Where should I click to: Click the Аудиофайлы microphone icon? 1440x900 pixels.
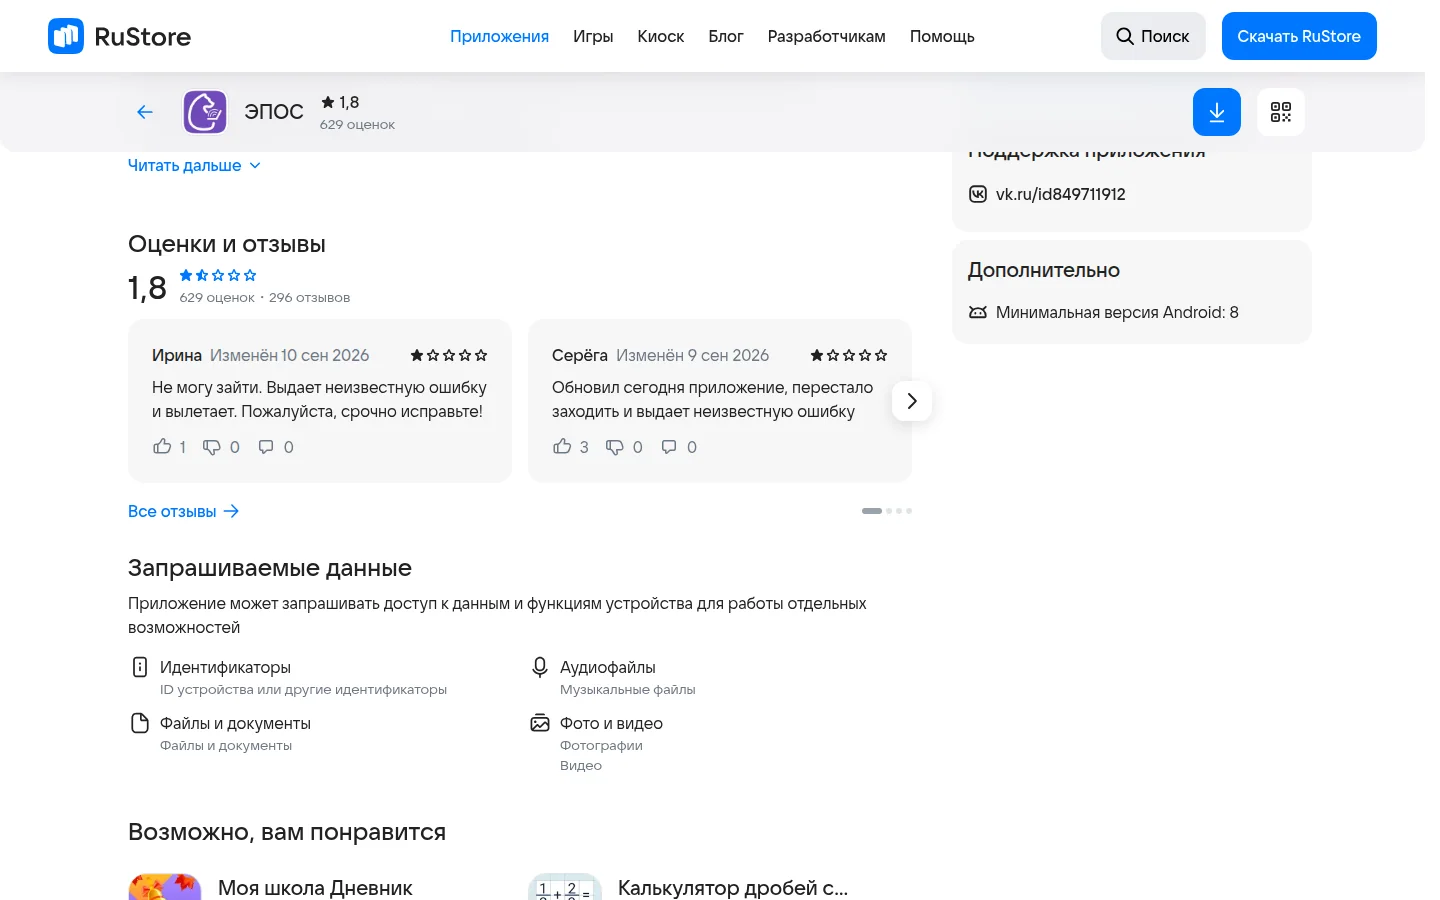click(540, 667)
